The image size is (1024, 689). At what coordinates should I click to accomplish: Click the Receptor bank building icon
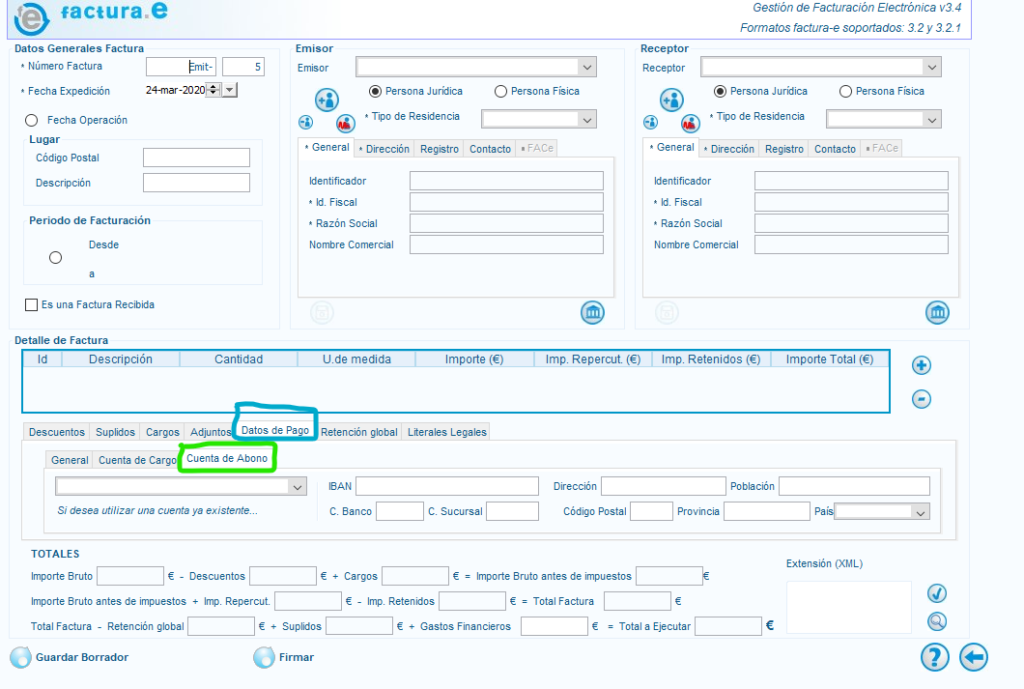pos(937,313)
